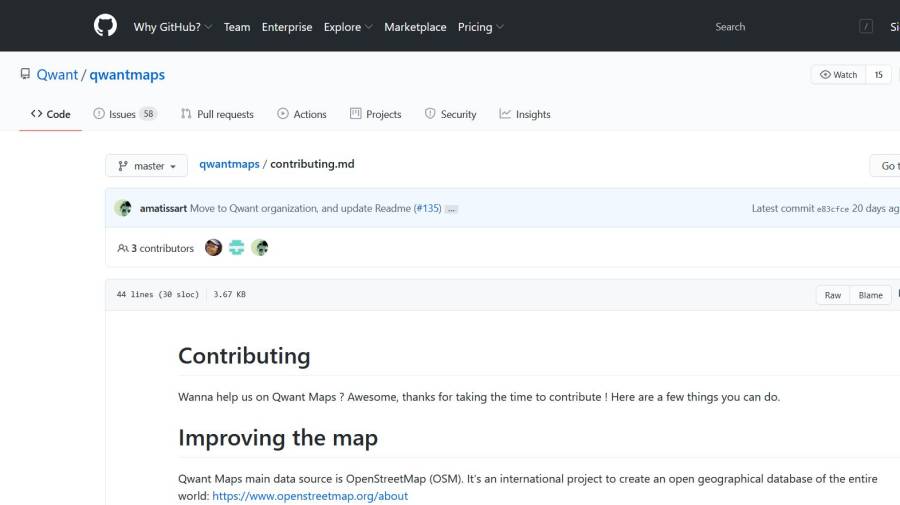
Task: Click the Watch button
Action: (x=838, y=75)
